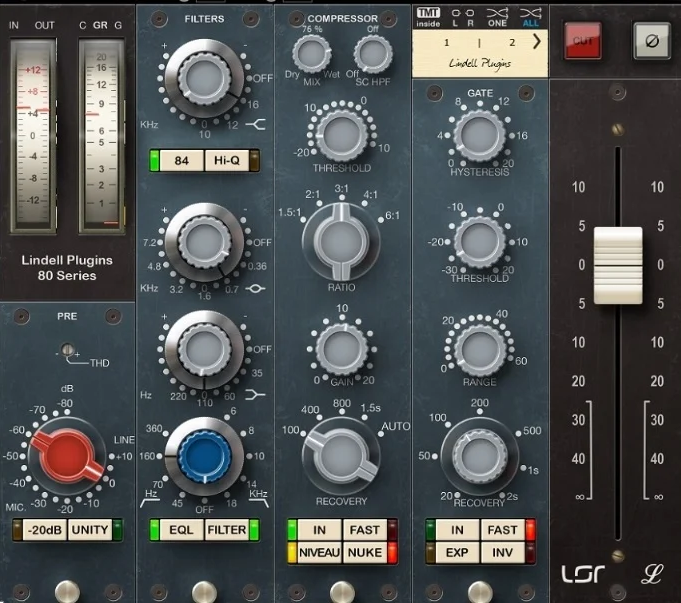Click the TMT inside icon

[428, 17]
